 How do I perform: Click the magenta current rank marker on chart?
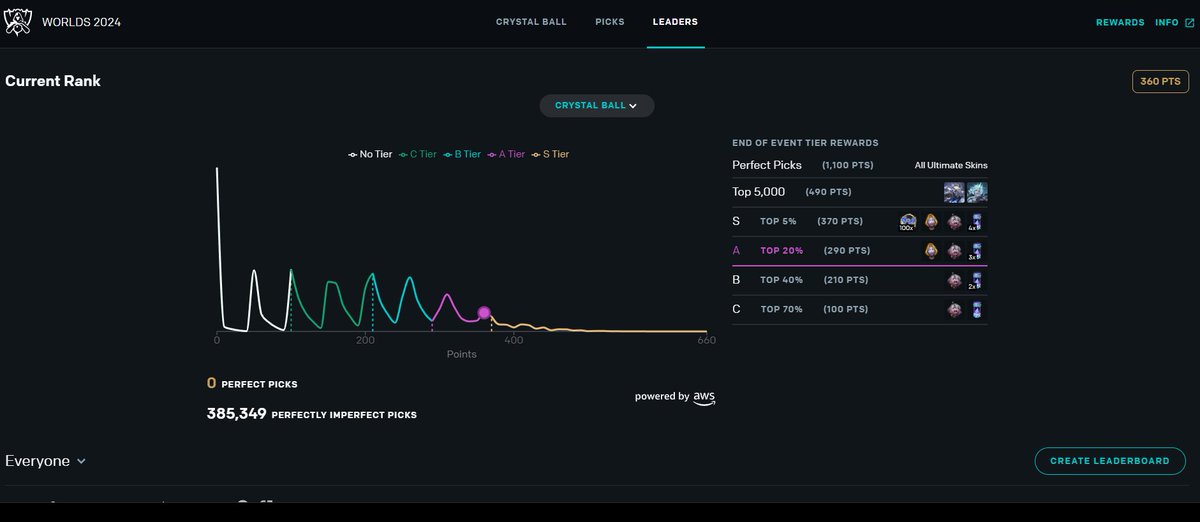point(484,313)
